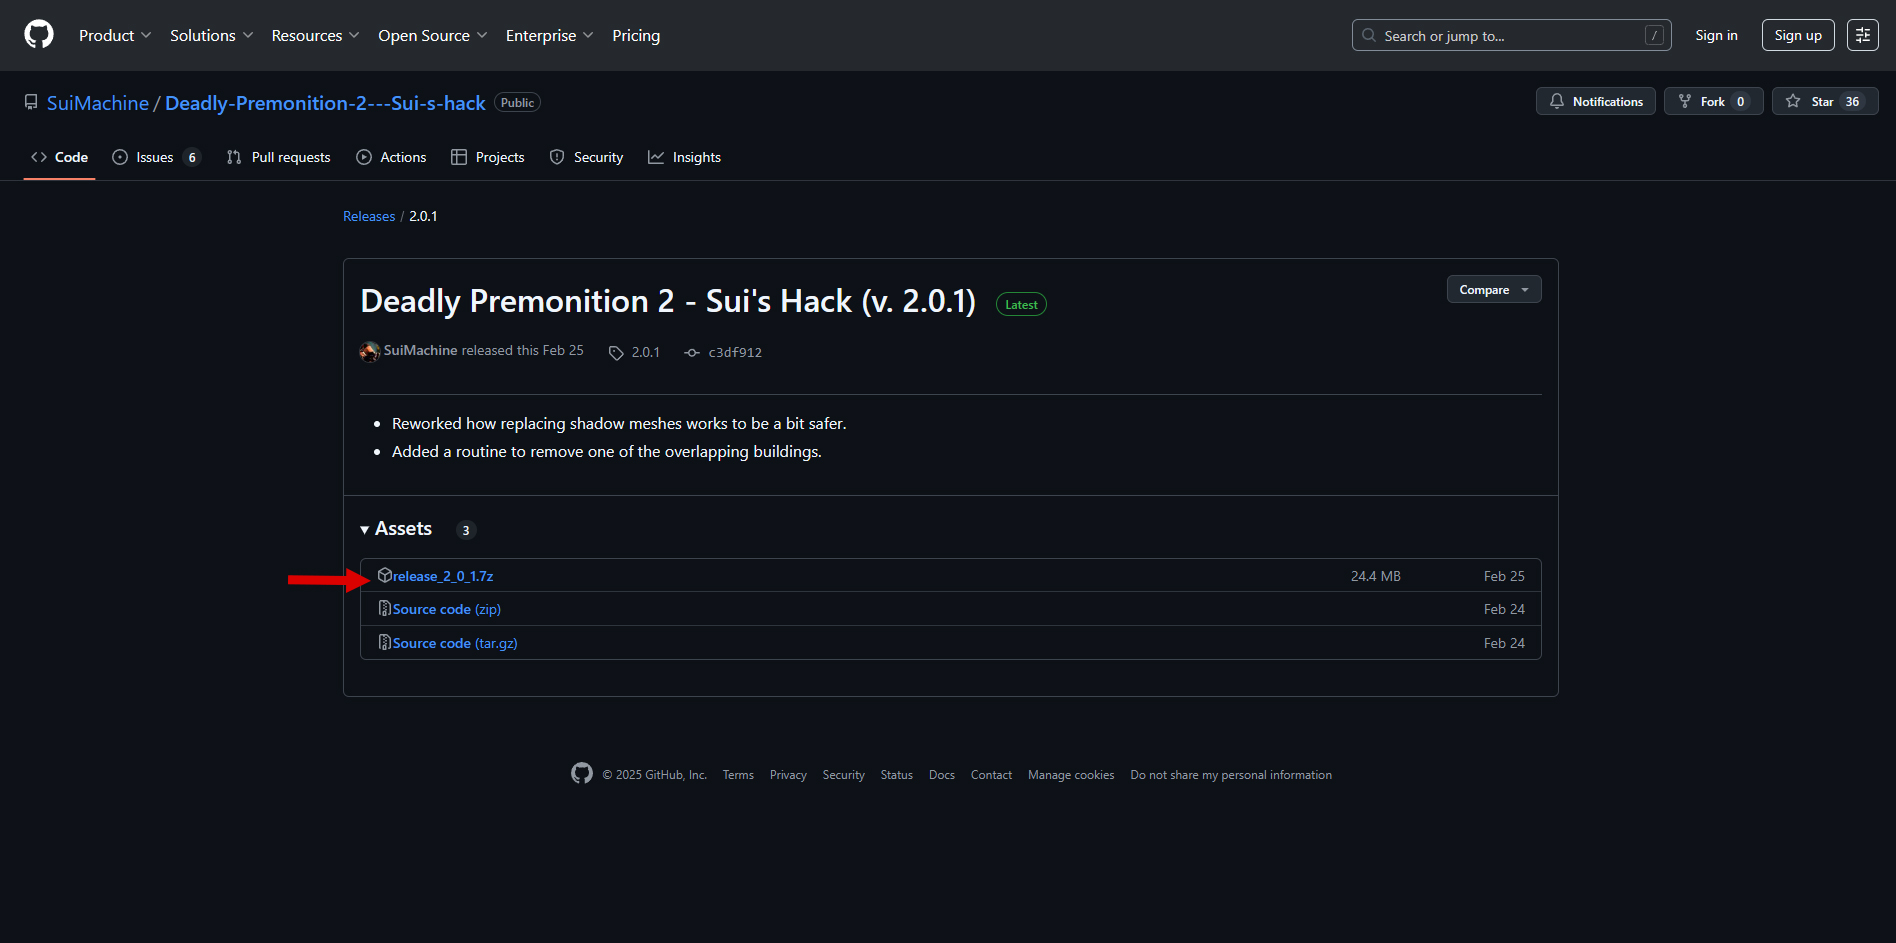
Task: Open the Compare dropdown
Action: (1493, 290)
